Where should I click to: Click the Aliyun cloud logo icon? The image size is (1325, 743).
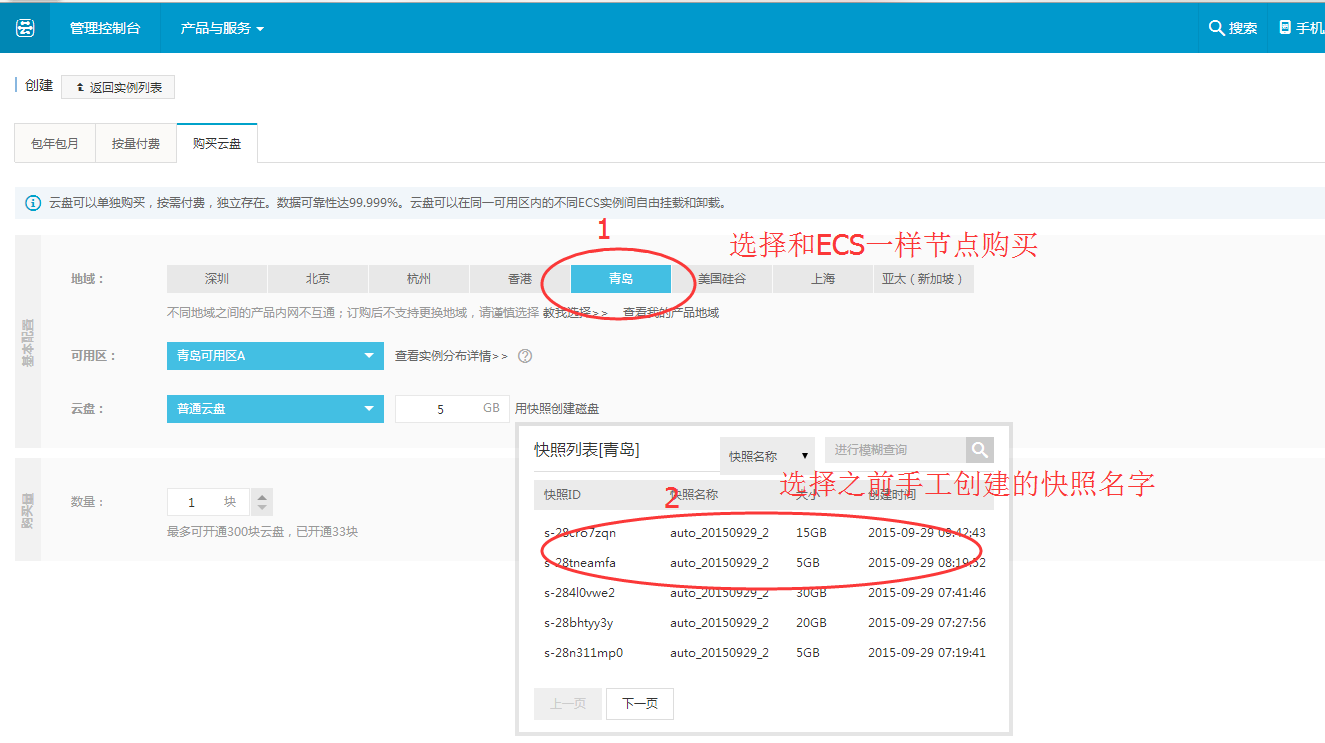coord(25,28)
